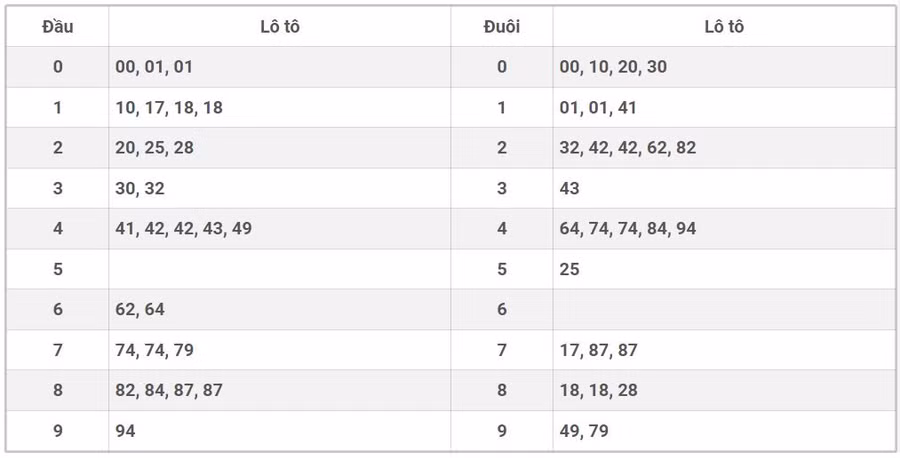The width and height of the screenshot is (900, 458).
Task: Select the 64, 74, 74, 84, 94 cell
Action: click(x=627, y=229)
